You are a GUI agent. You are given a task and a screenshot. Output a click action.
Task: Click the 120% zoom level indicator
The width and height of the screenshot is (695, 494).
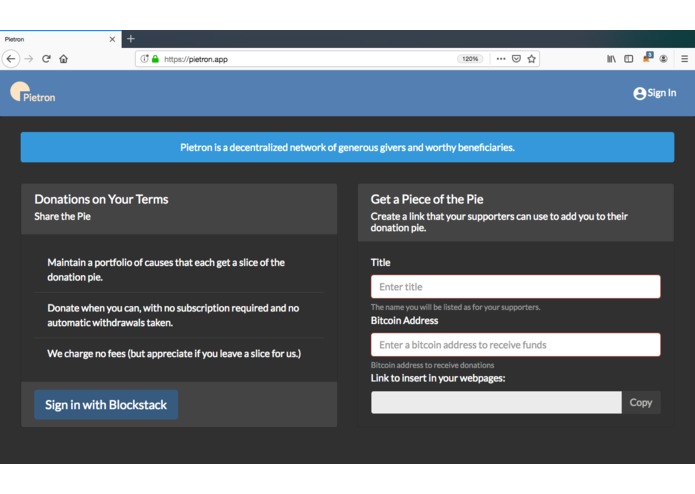pos(470,59)
